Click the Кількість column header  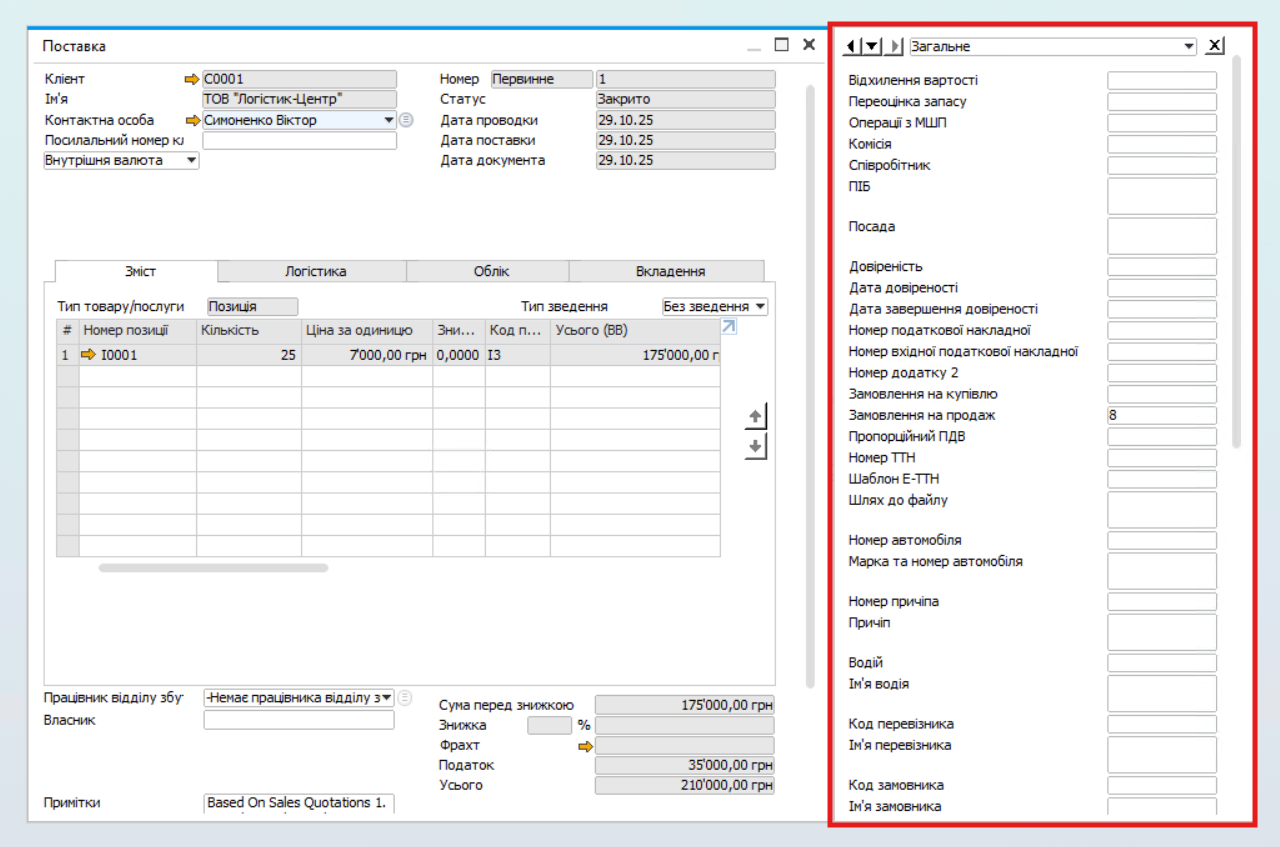[248, 330]
